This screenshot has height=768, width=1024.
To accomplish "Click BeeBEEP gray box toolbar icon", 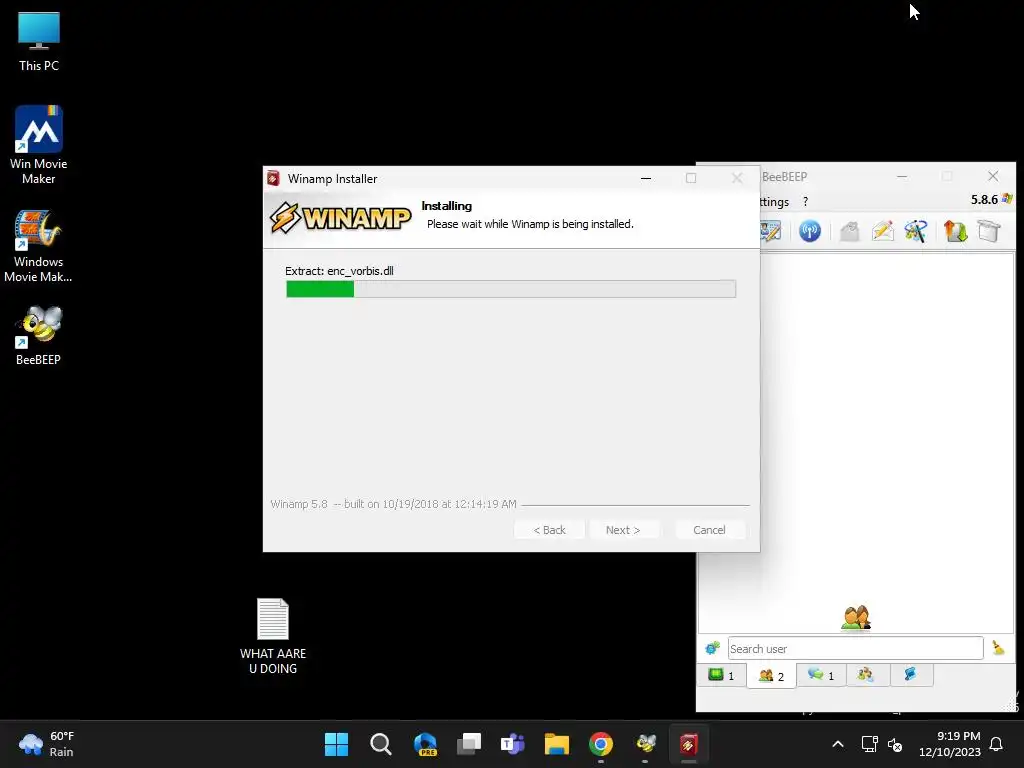I will click(x=989, y=231).
